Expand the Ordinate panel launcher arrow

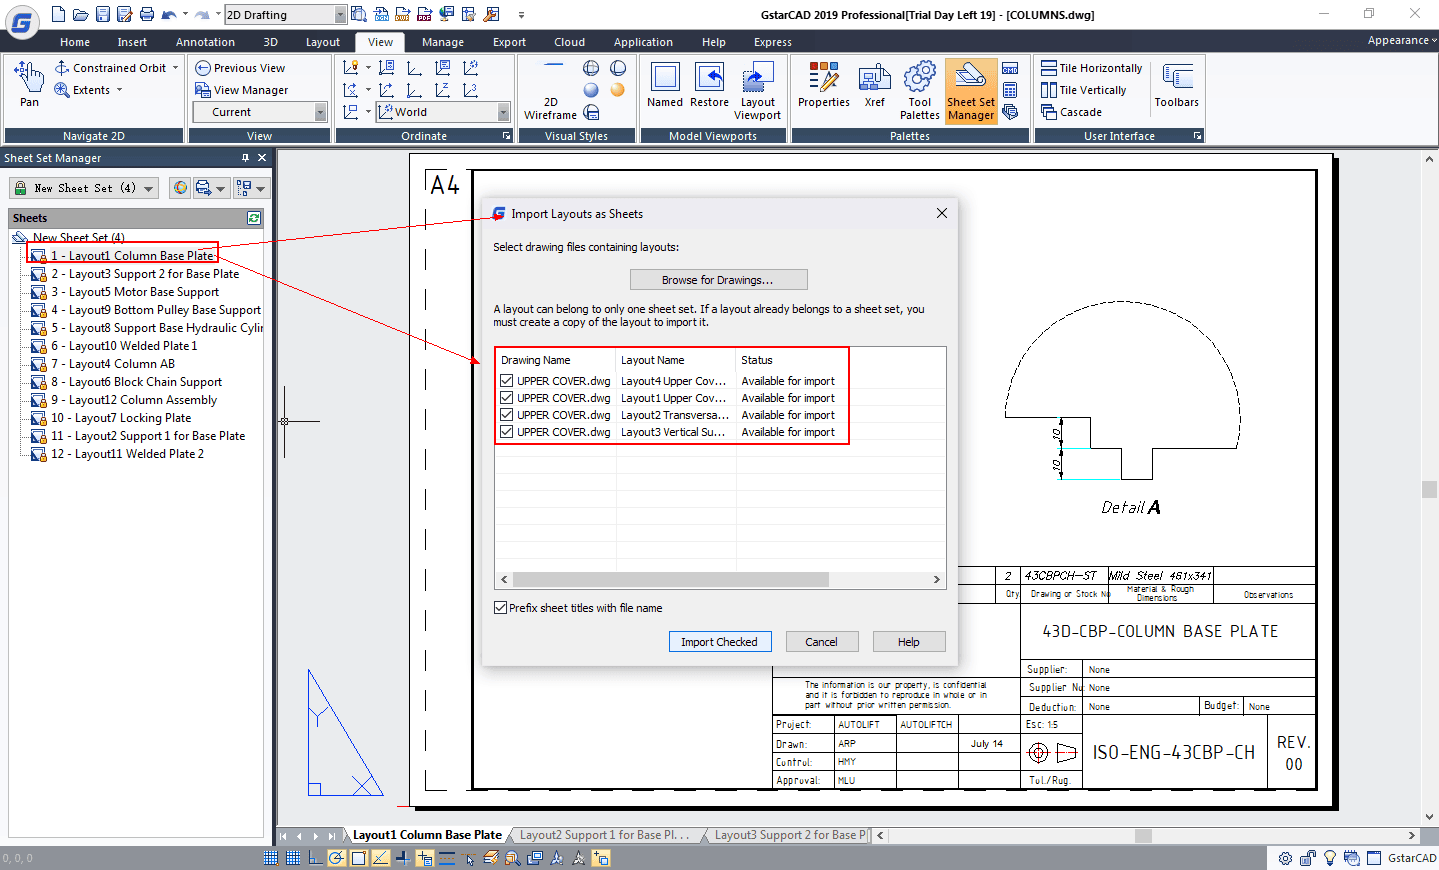point(507,136)
